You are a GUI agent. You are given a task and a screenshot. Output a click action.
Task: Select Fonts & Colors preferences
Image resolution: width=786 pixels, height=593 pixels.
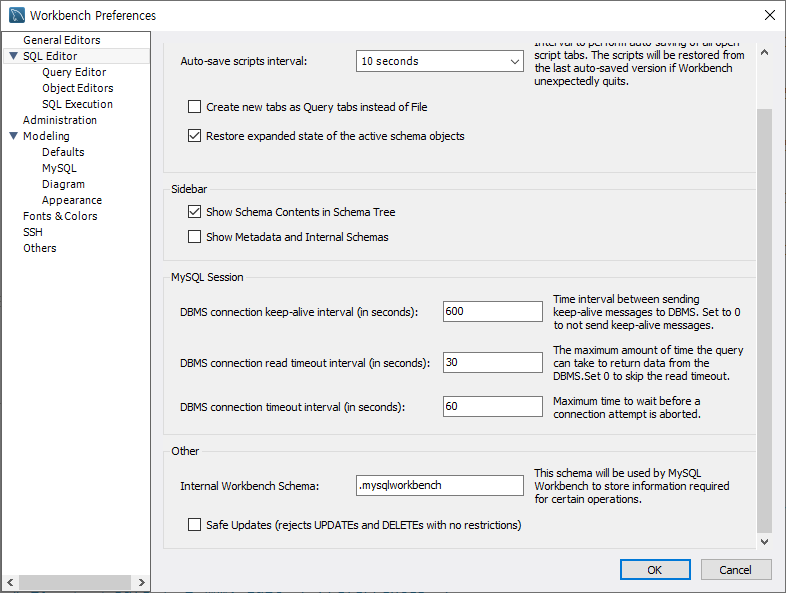pos(60,216)
